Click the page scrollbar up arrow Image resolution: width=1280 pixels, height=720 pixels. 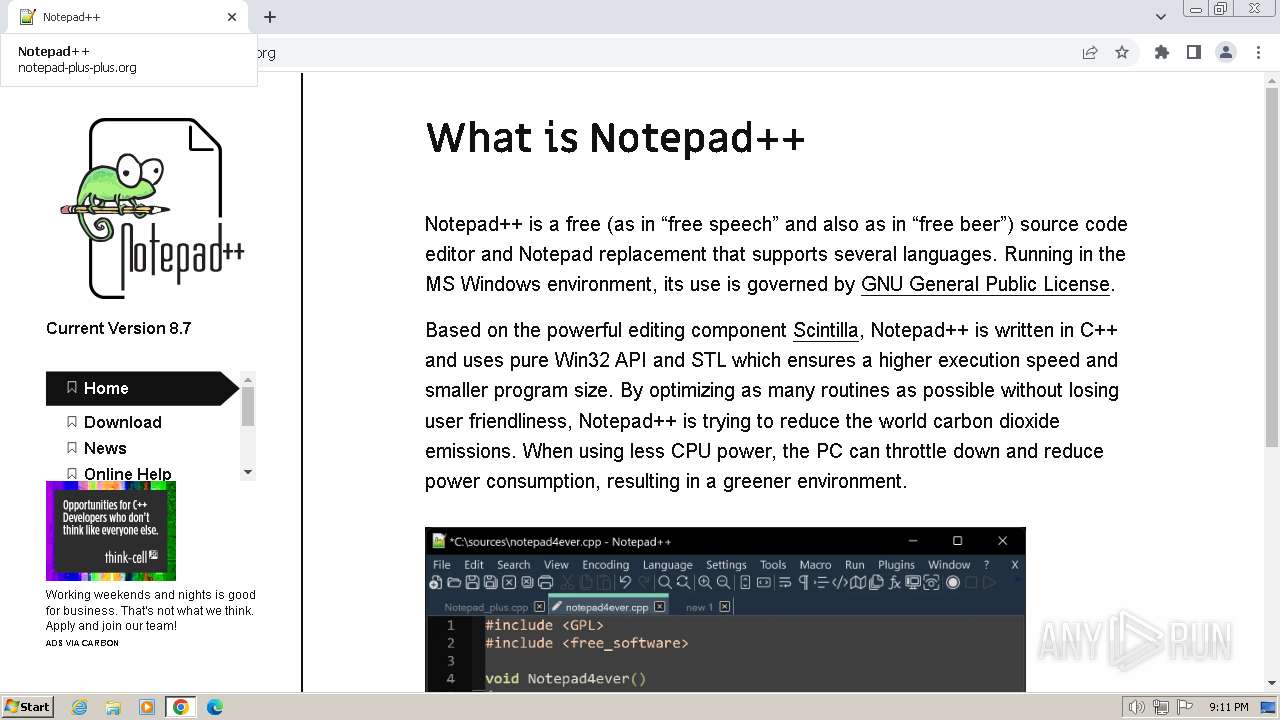point(1272,80)
